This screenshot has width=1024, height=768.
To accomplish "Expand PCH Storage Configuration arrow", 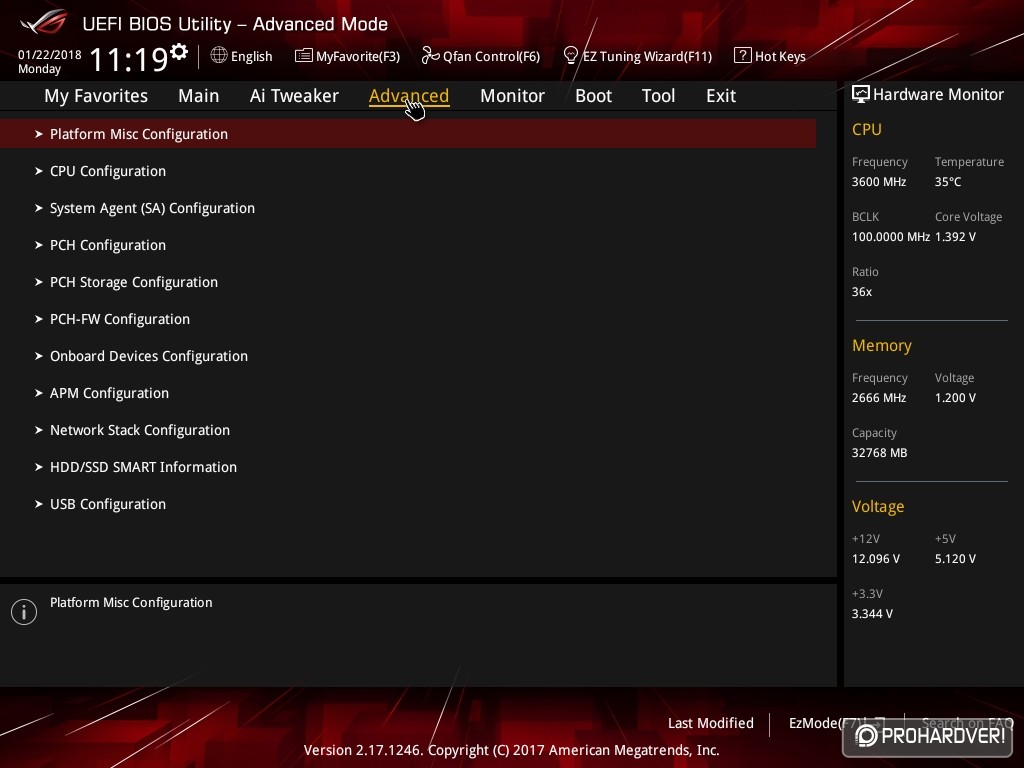I will (39, 282).
